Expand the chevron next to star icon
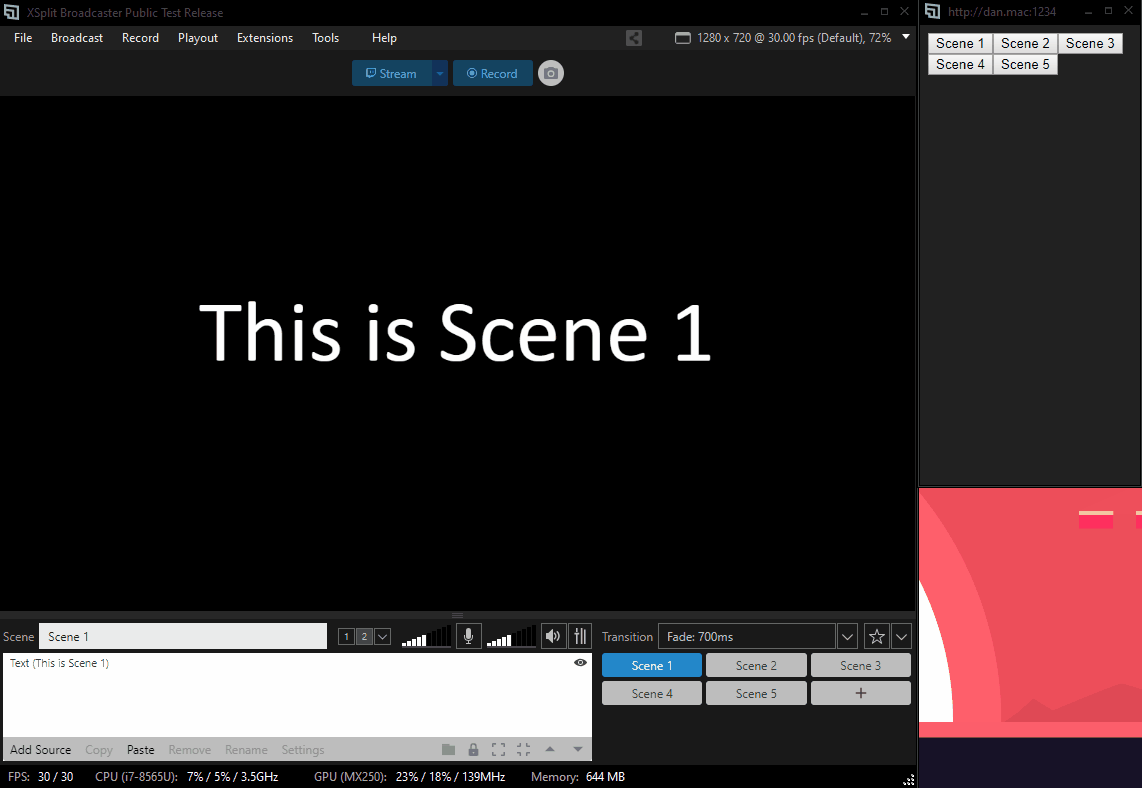Image resolution: width=1142 pixels, height=788 pixels. tap(901, 637)
